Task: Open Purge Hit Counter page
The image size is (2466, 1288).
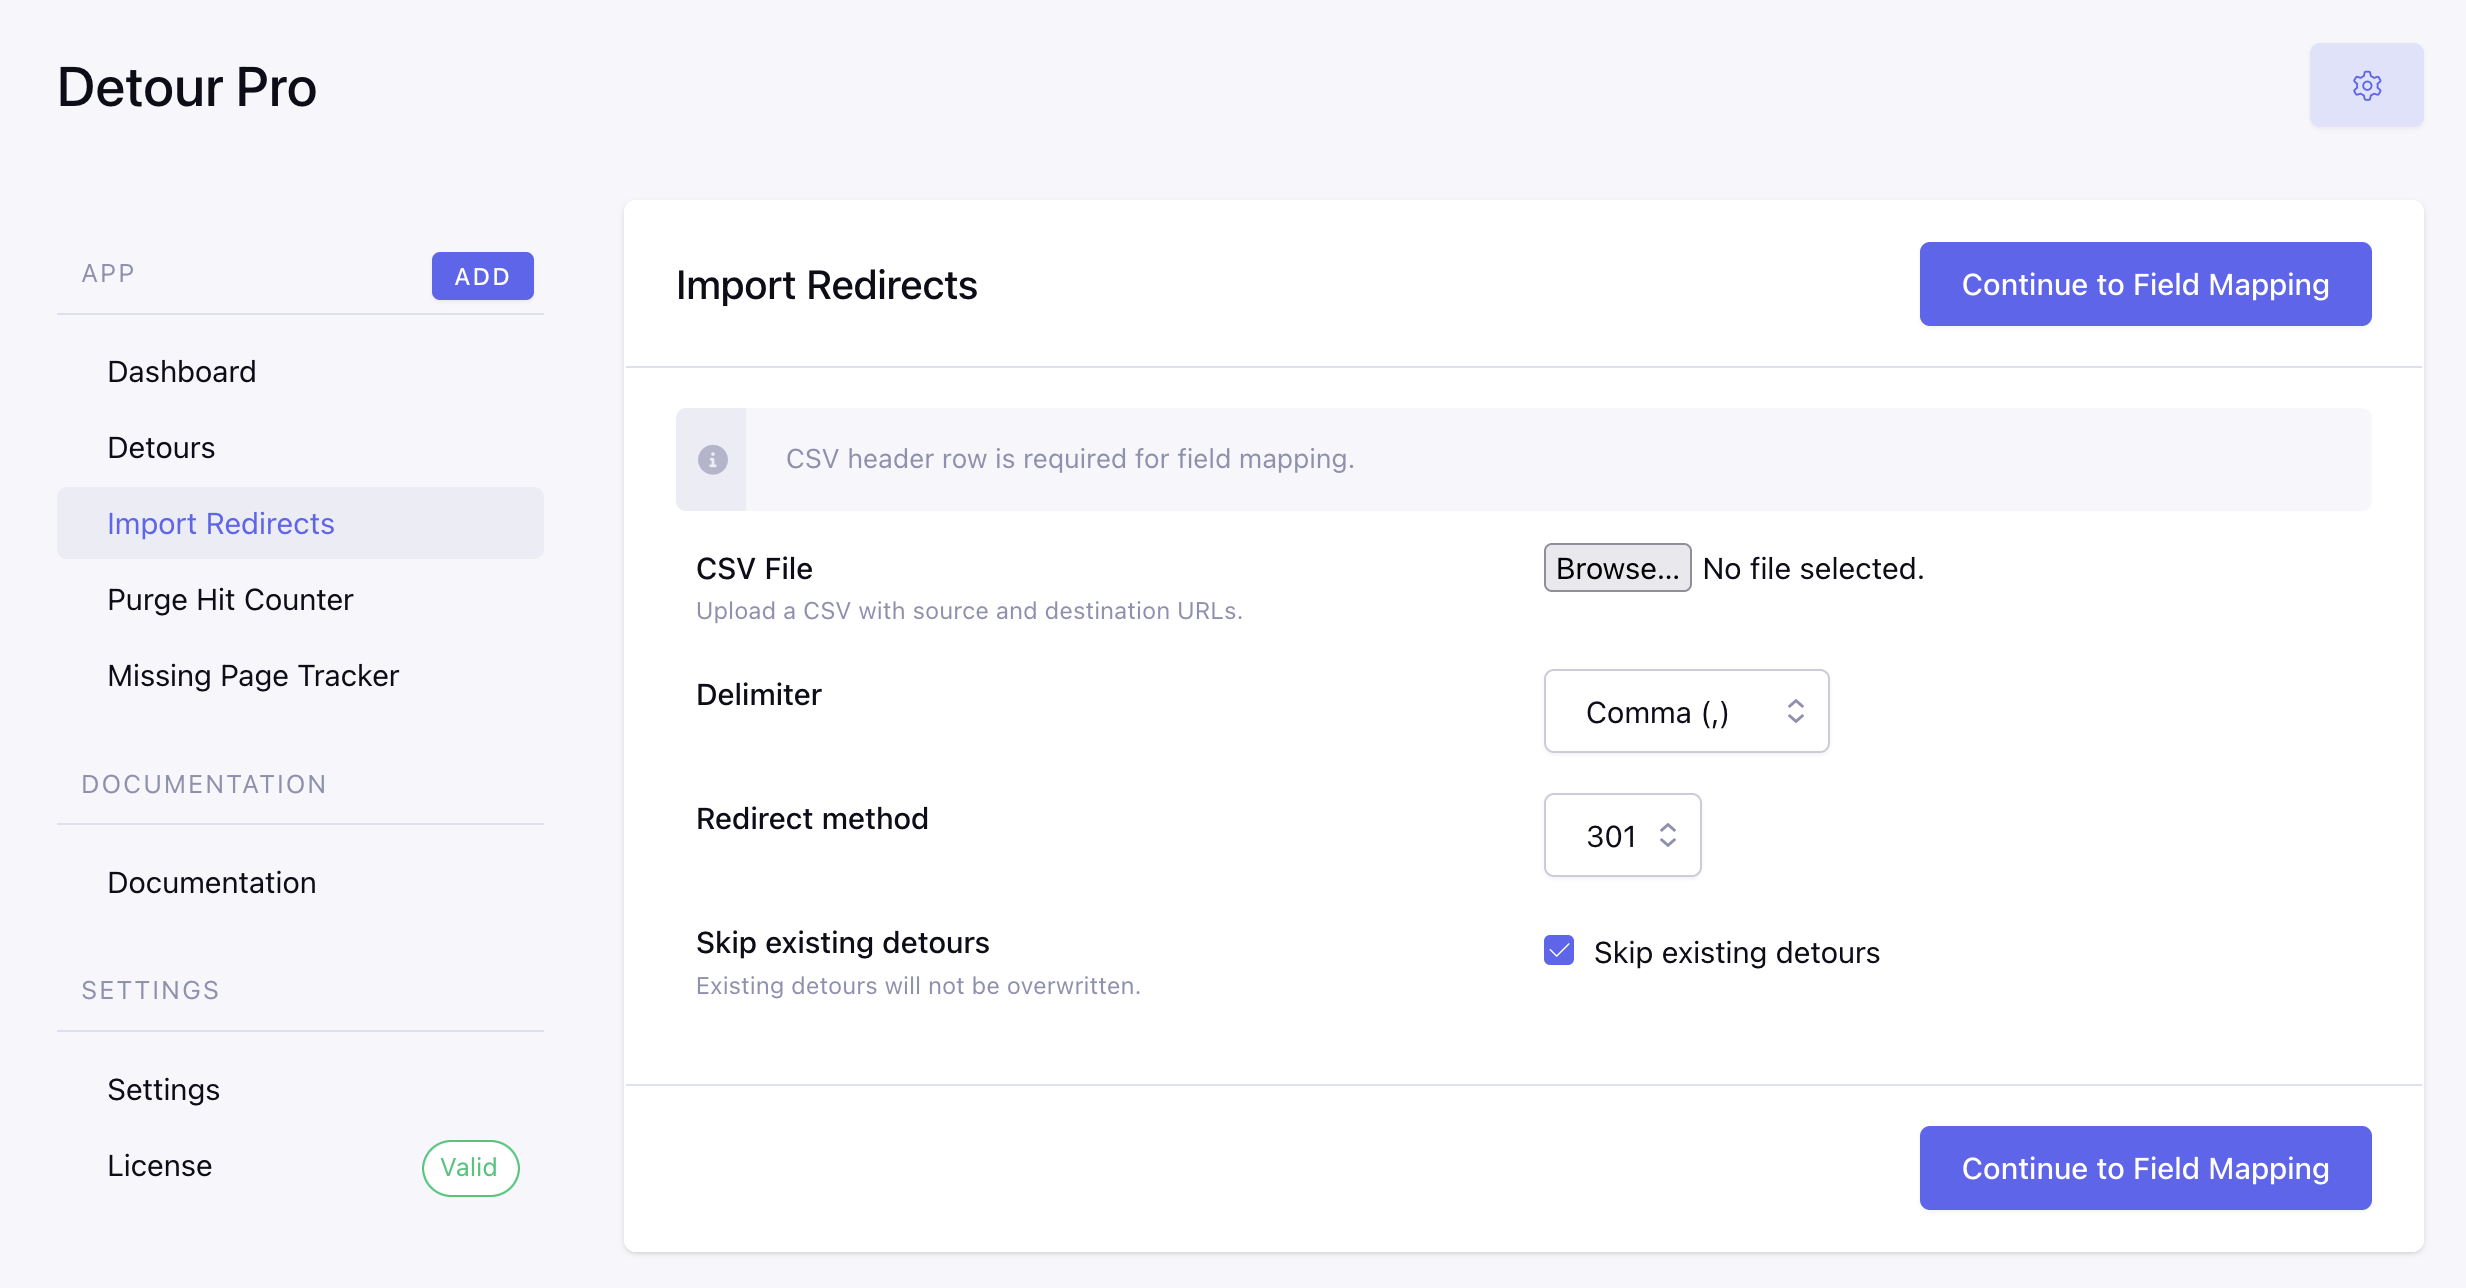Action: (x=230, y=600)
